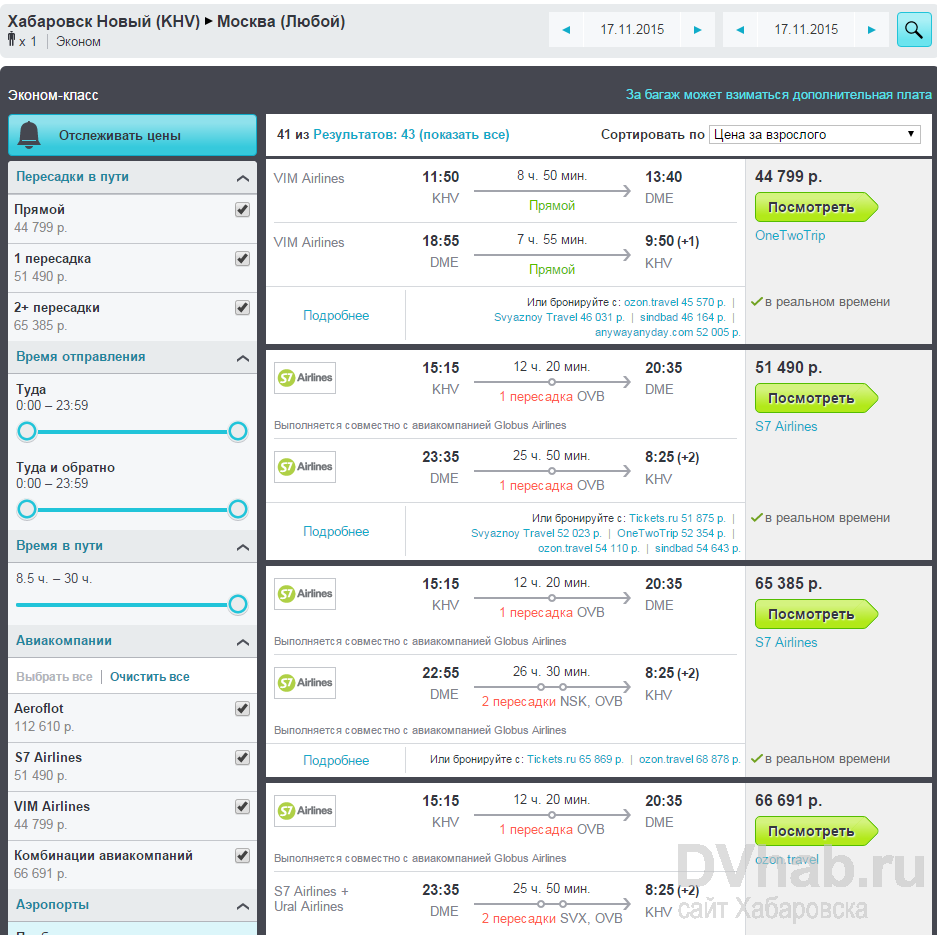Click the return date field 17.11.2015
The width and height of the screenshot is (937, 935).
[806, 30]
